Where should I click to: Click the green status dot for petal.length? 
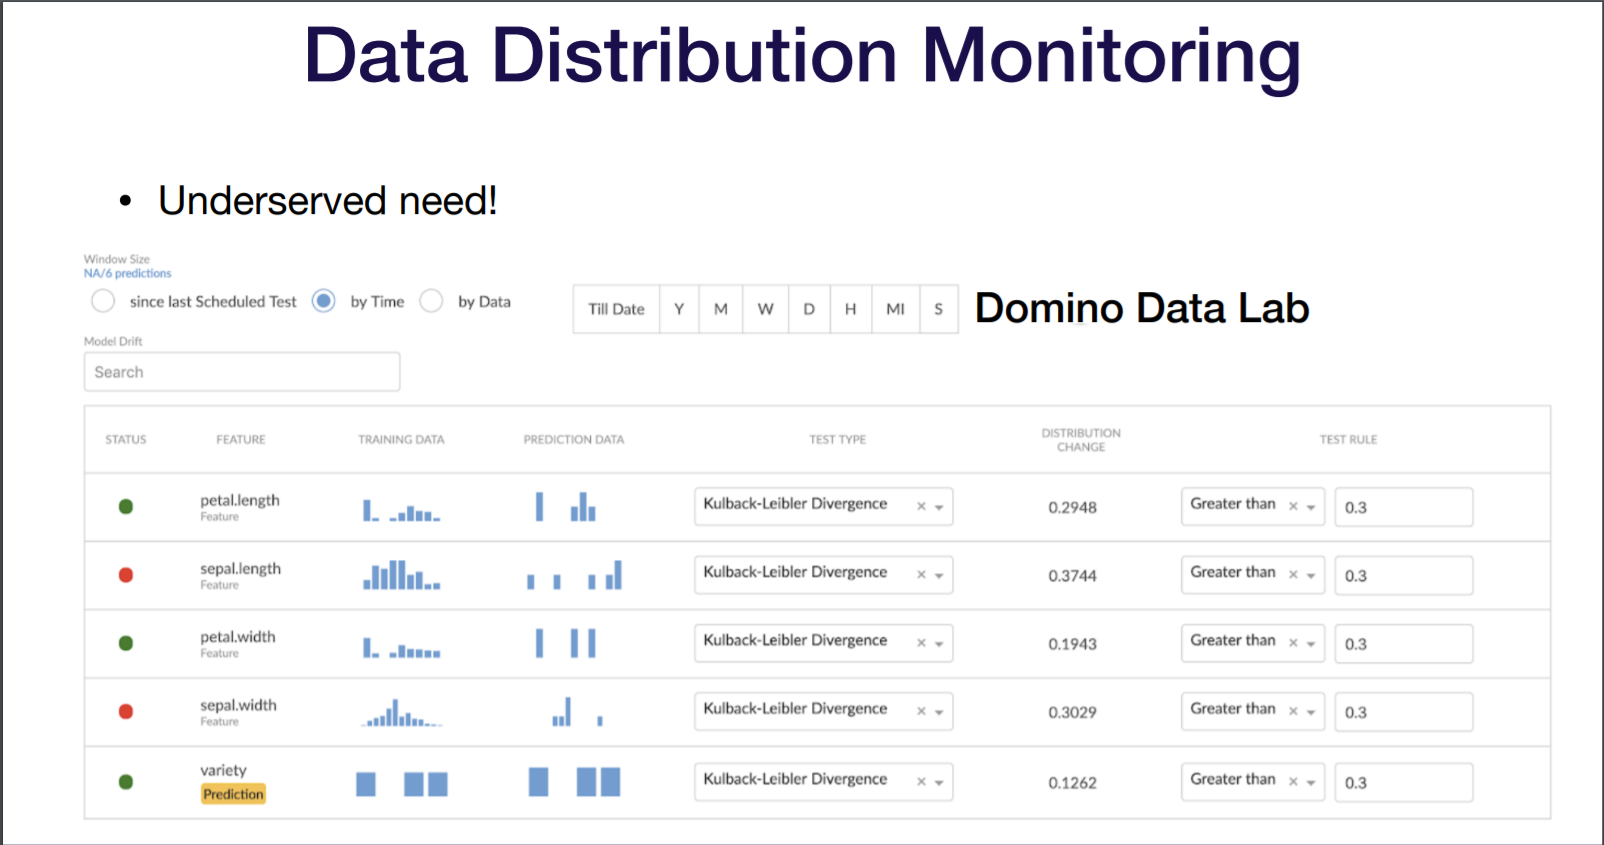[126, 507]
